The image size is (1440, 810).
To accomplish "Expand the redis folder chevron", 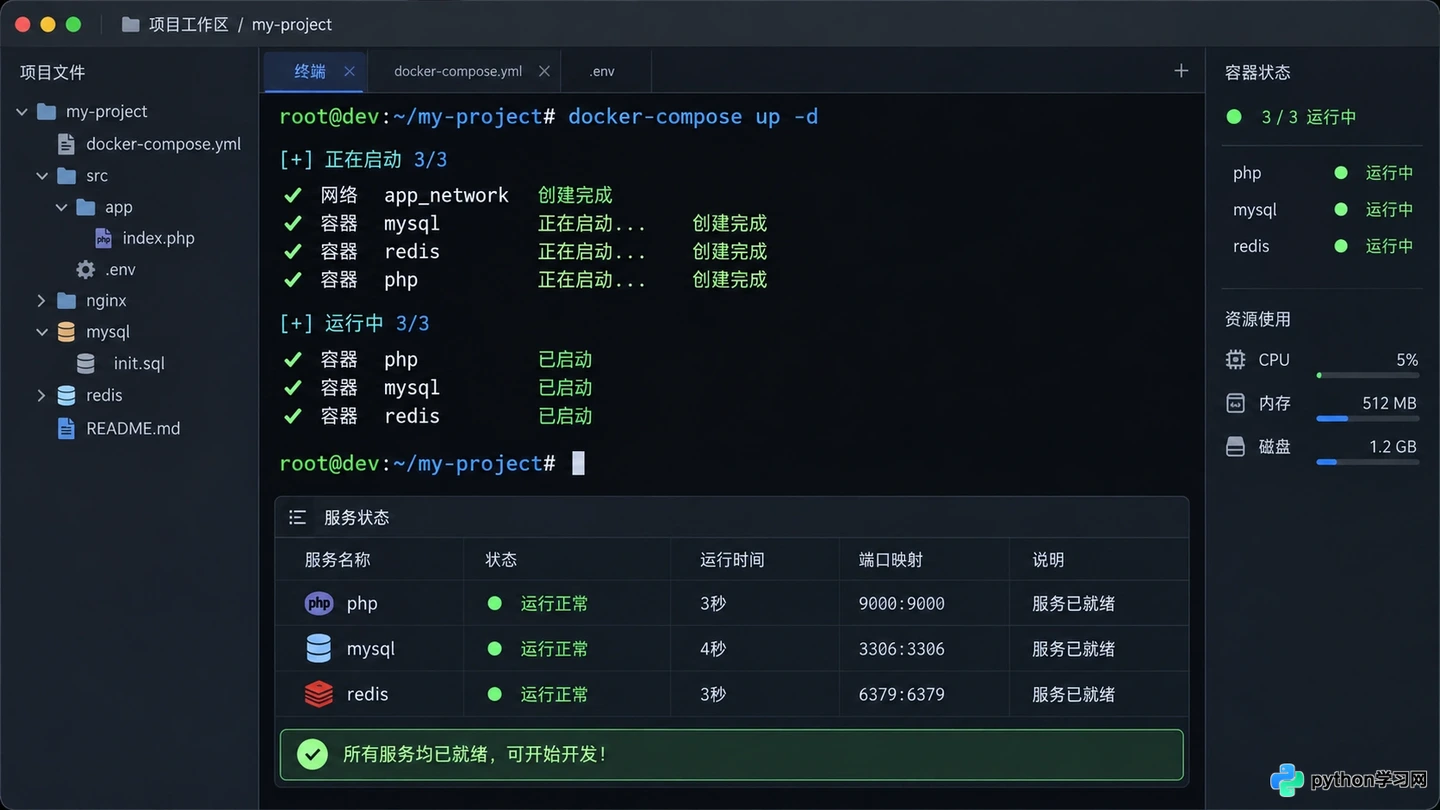I will coord(41,395).
